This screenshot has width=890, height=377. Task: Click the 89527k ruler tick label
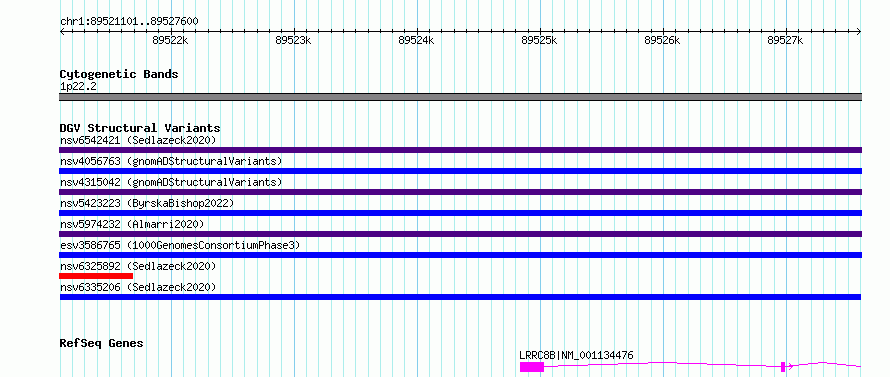coord(786,40)
